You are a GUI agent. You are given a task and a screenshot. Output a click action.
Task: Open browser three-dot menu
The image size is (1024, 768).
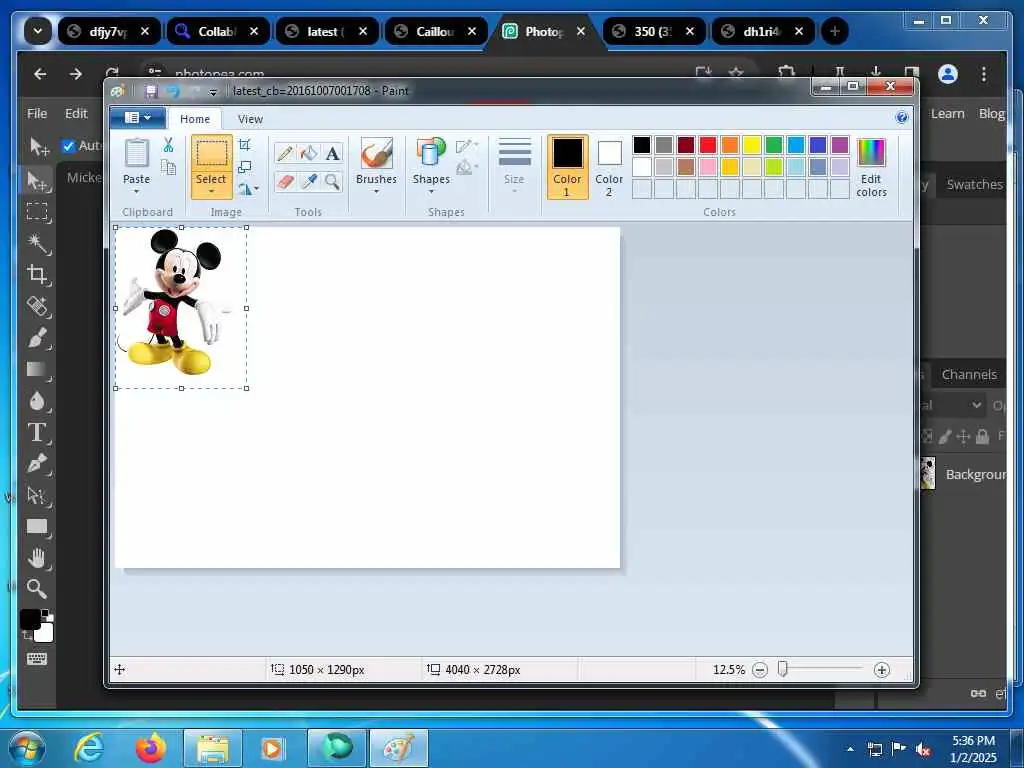pos(984,74)
